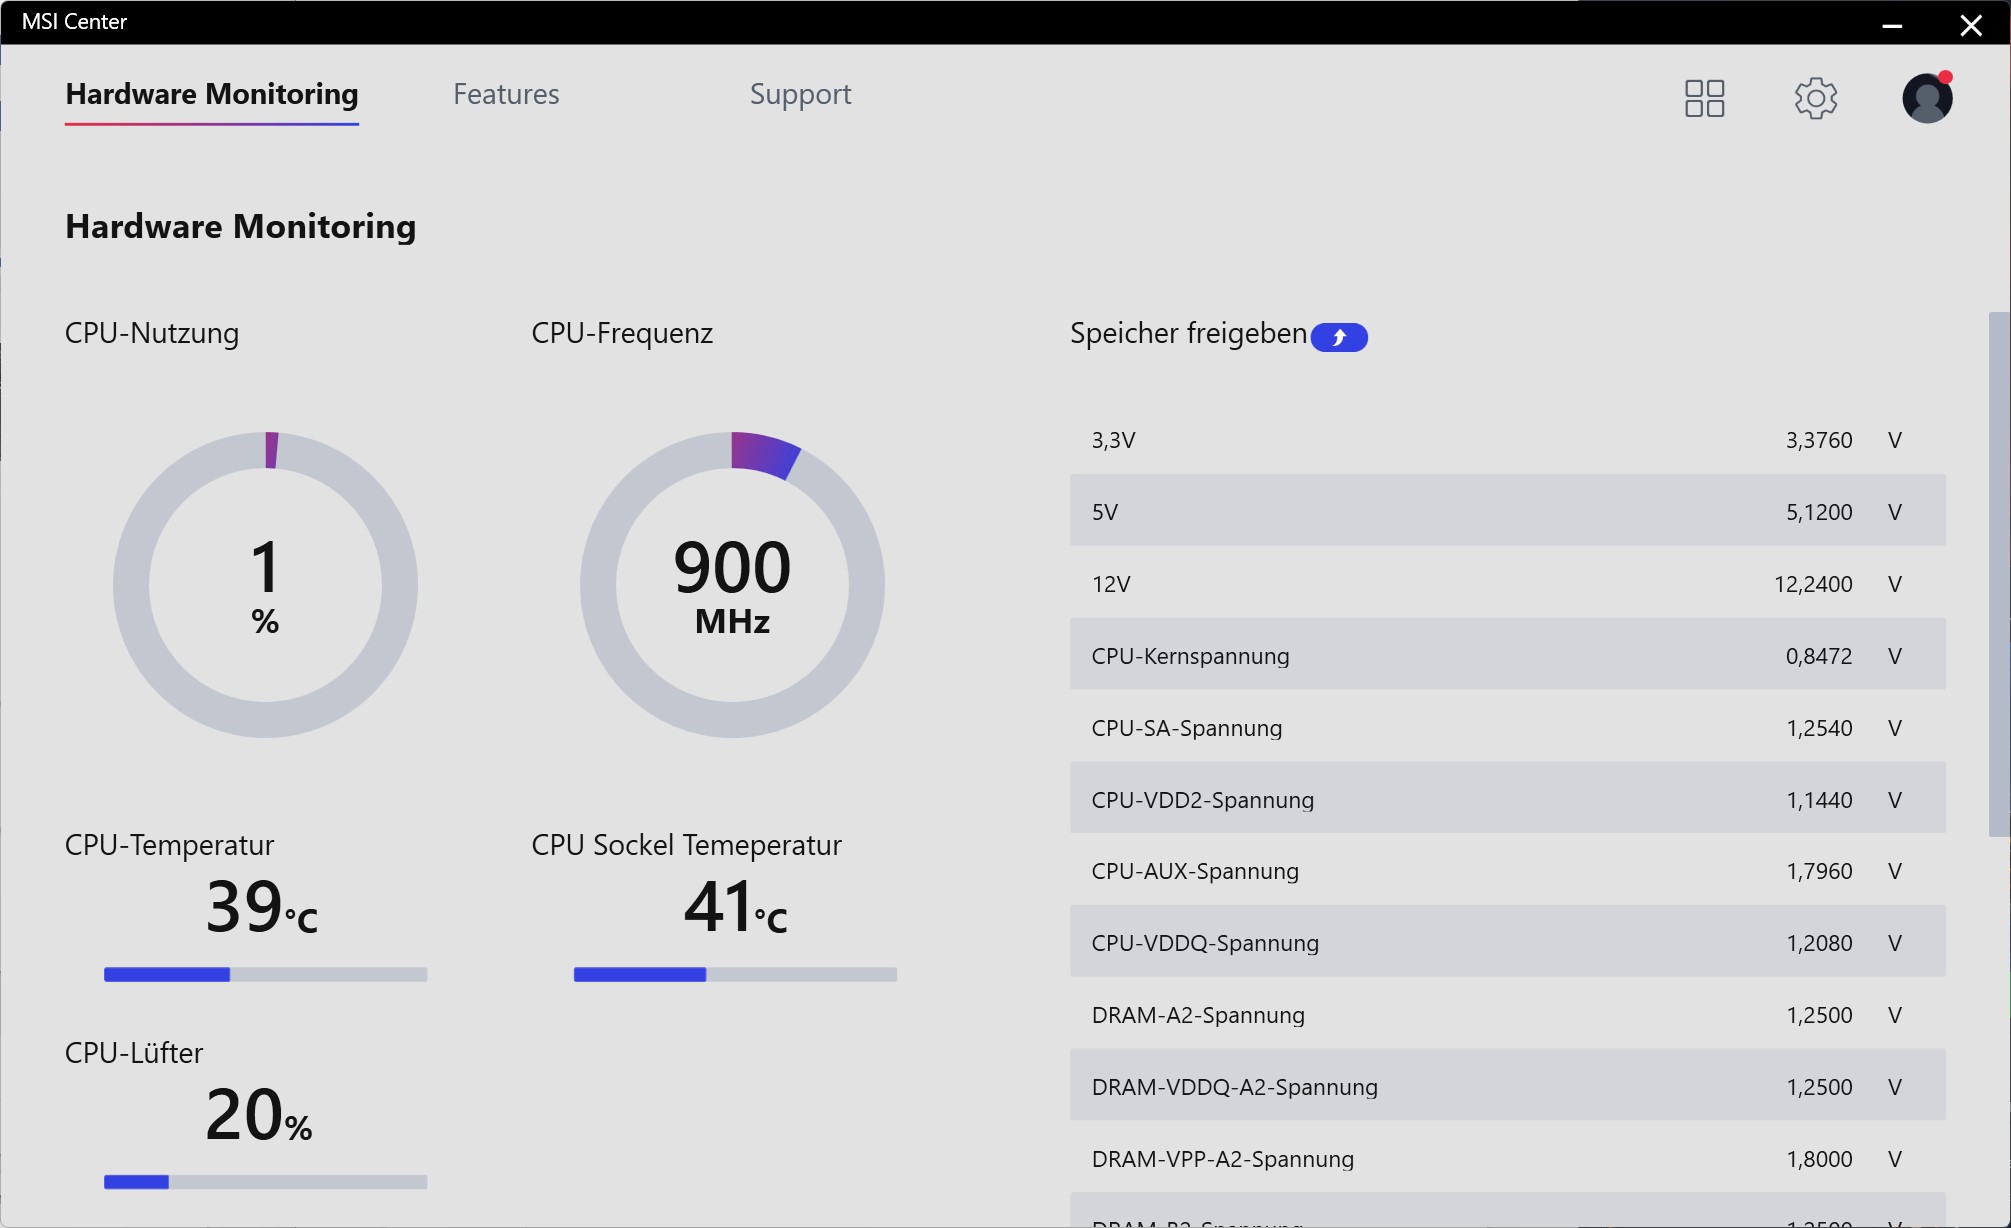Image resolution: width=2011 pixels, height=1228 pixels.
Task: Click the user profile avatar icon
Action: click(1929, 98)
